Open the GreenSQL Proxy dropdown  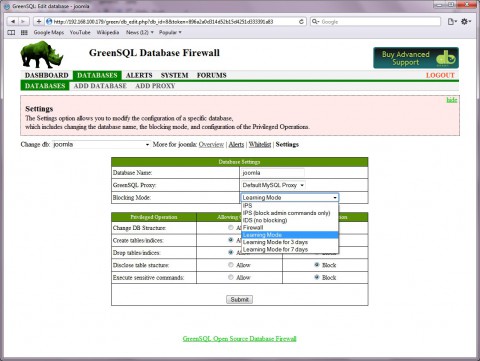273,185
